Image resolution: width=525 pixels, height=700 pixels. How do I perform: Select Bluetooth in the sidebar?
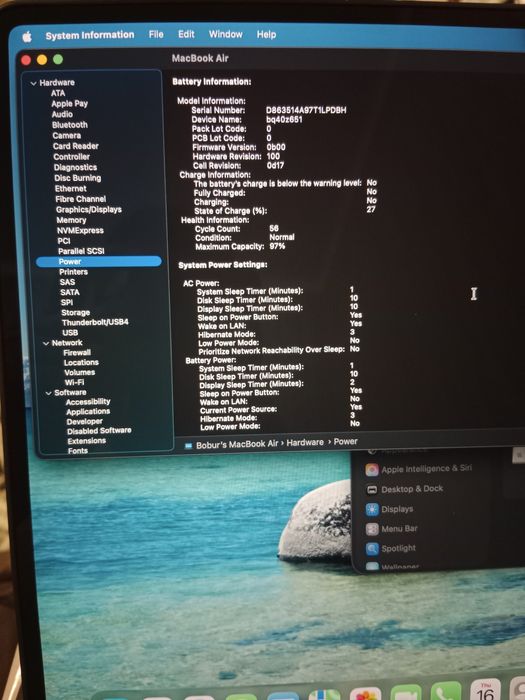tap(70, 125)
